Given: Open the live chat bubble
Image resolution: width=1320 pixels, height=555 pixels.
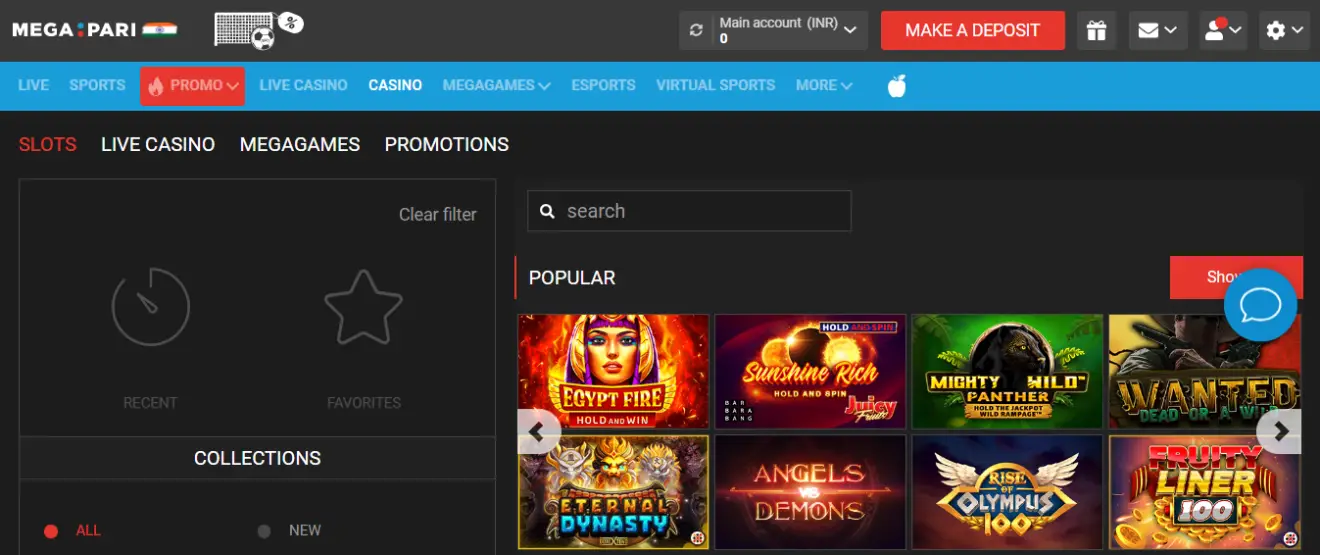Looking at the screenshot, I should 1260,305.
